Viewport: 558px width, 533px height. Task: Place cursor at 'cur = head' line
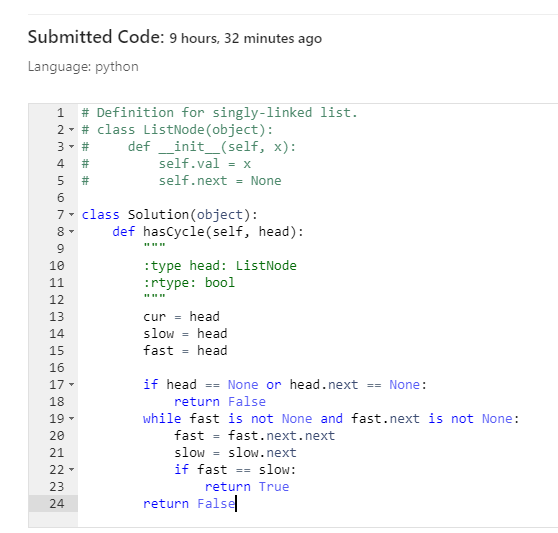click(181, 317)
